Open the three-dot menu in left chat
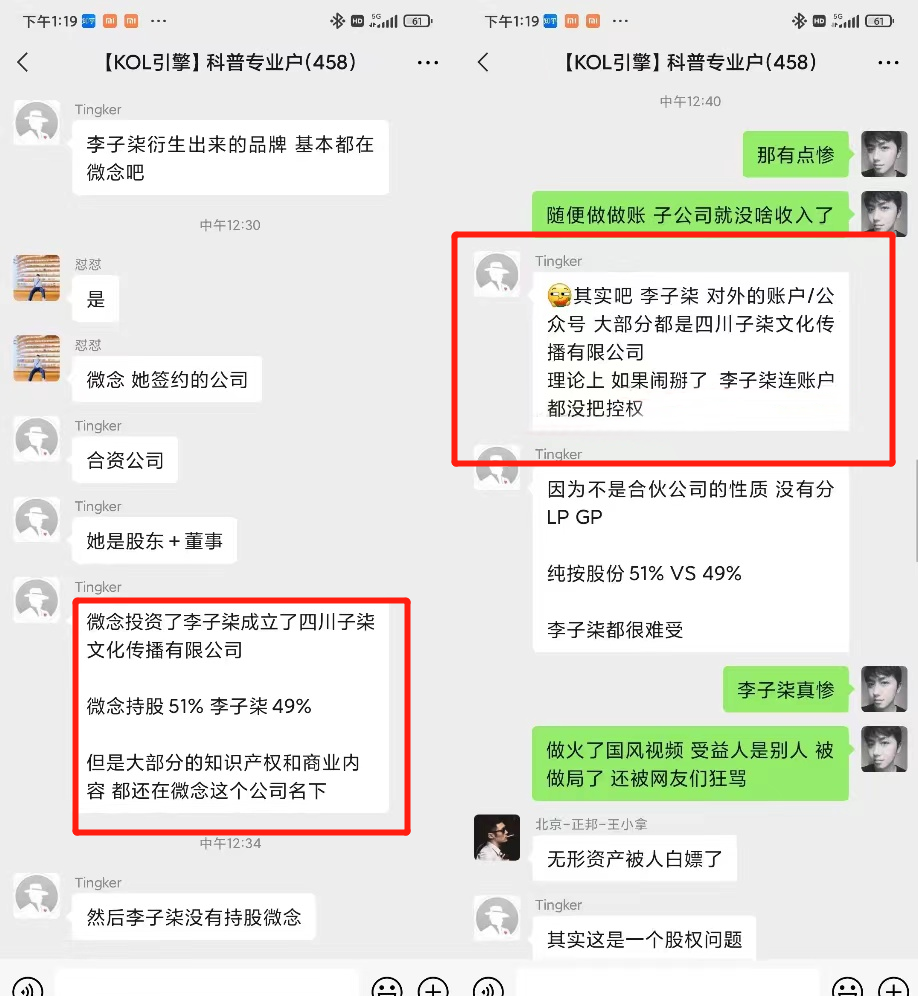Image resolution: width=920 pixels, height=996 pixels. click(428, 62)
